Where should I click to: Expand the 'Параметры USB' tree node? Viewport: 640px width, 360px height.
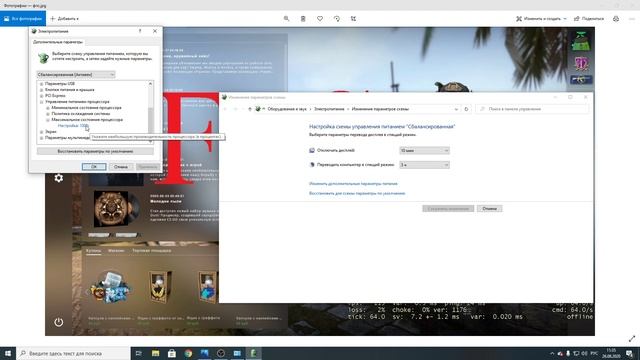42,84
